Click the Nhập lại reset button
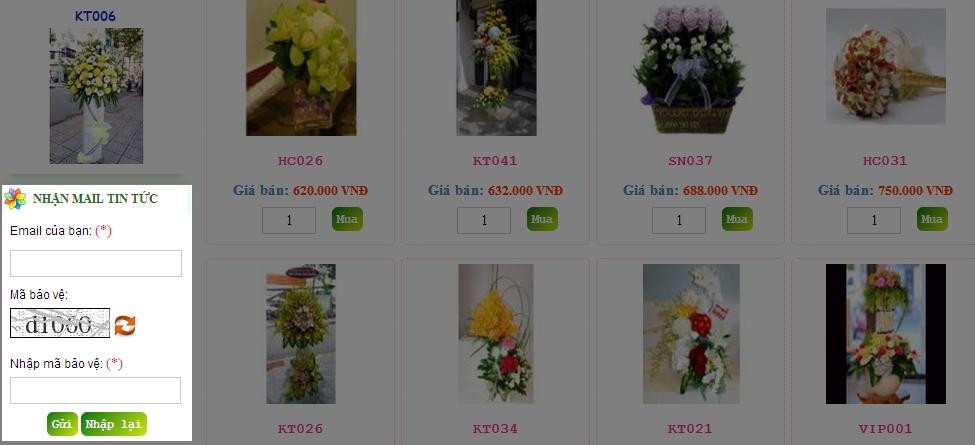This screenshot has height=445, width=975. (114, 424)
